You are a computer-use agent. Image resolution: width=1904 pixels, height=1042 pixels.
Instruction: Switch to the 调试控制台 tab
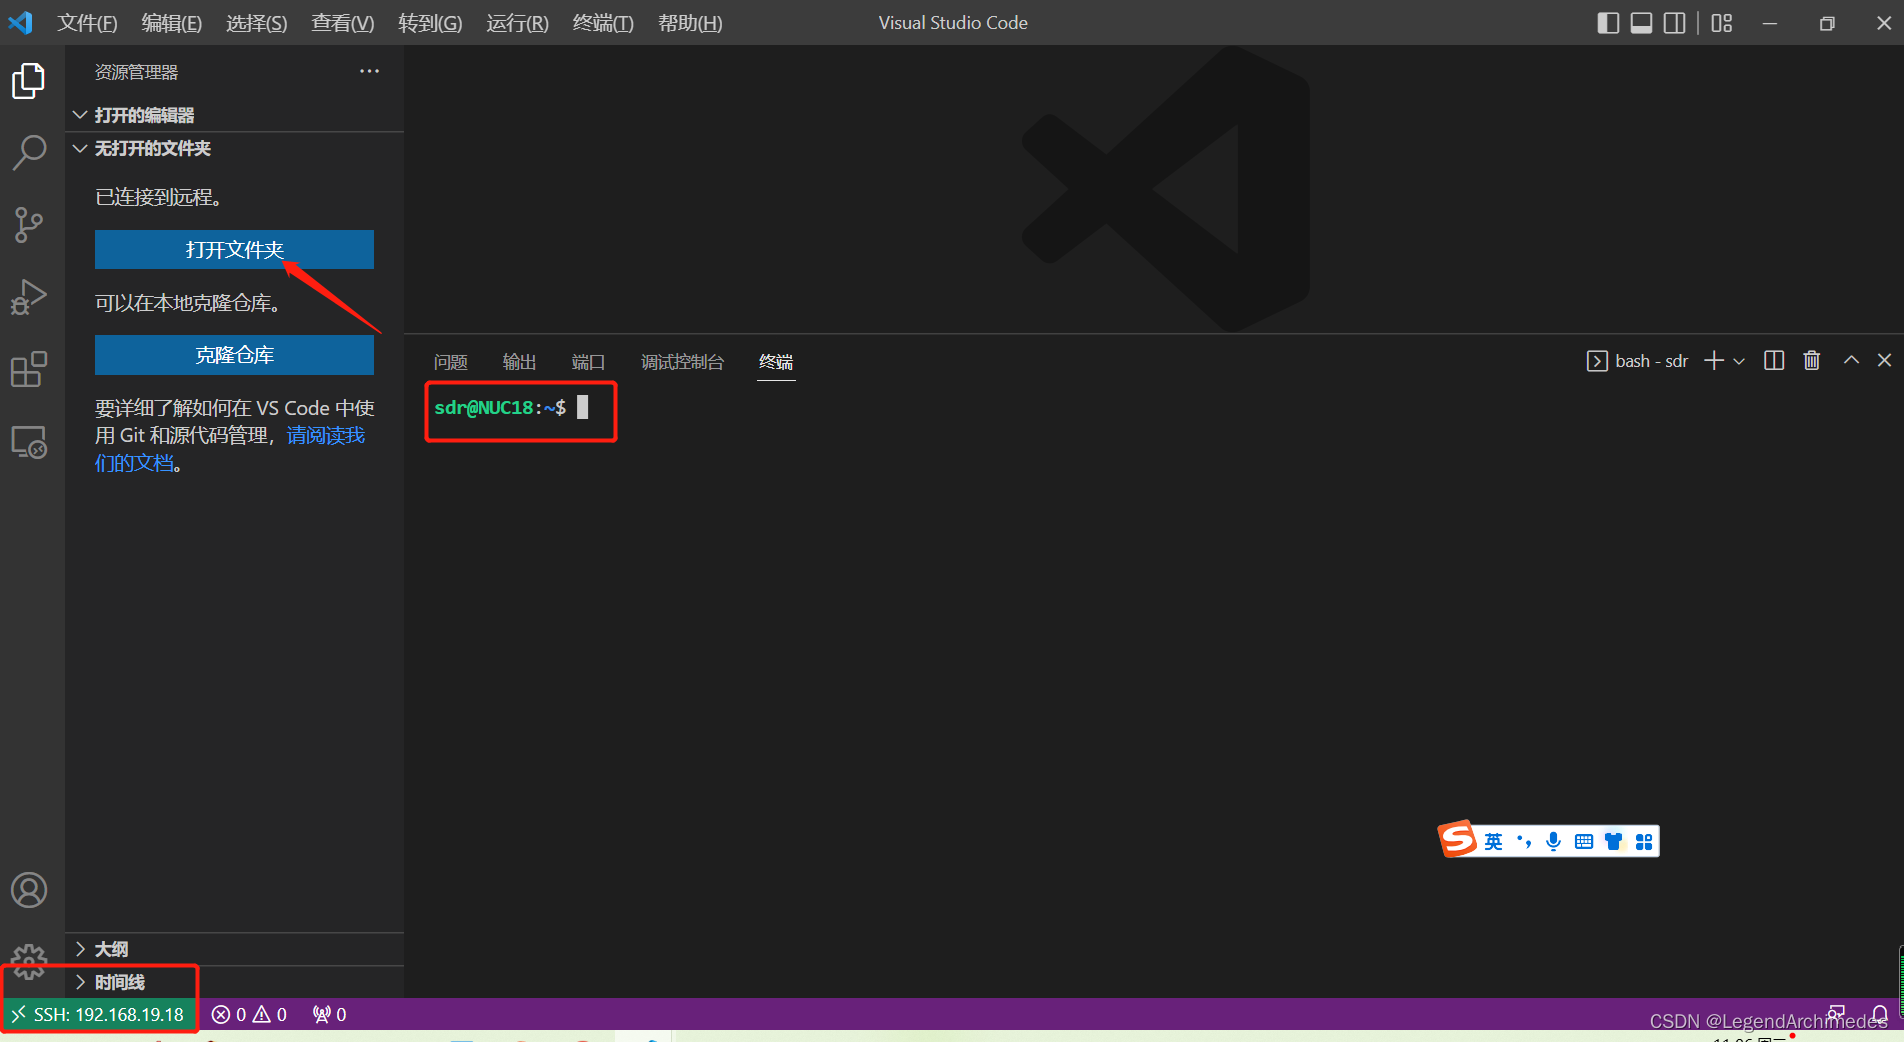[x=682, y=362]
